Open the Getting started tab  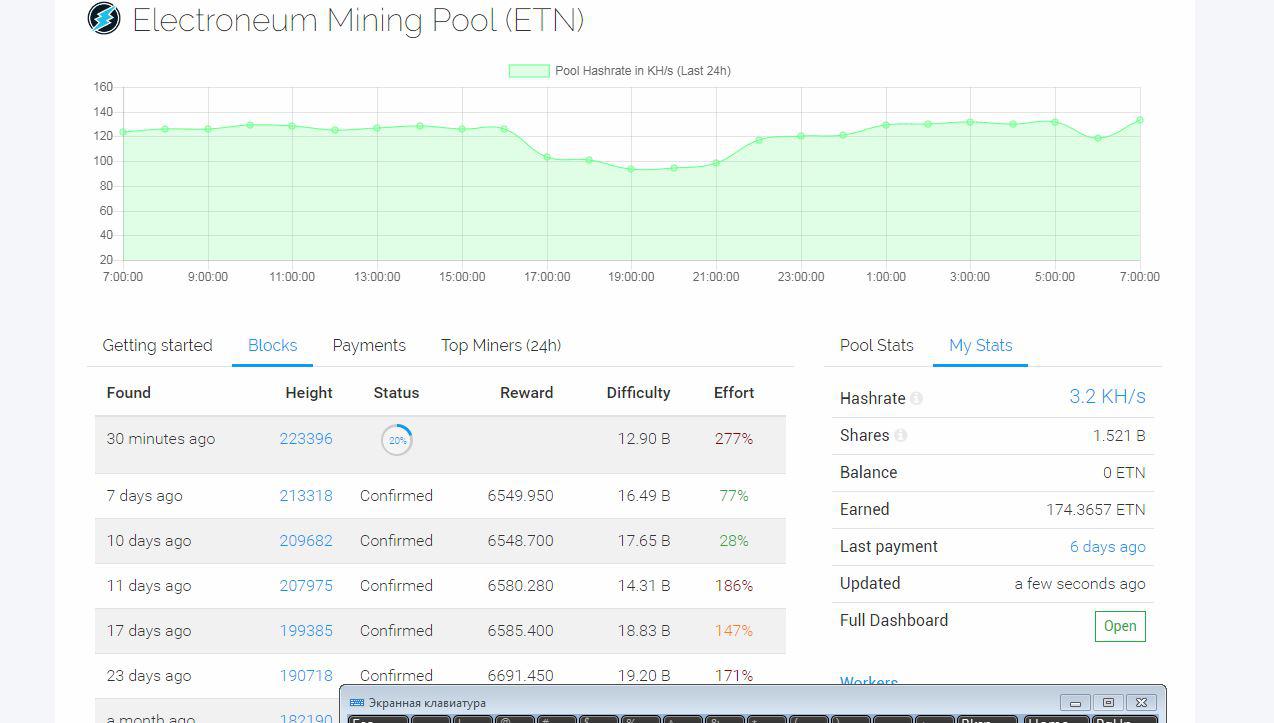[x=157, y=345]
